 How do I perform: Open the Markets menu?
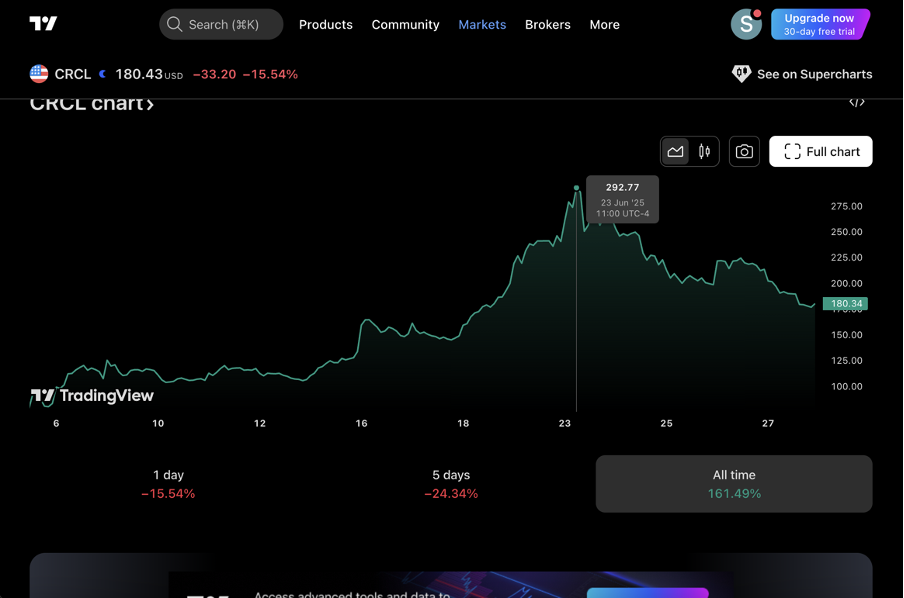tap(482, 25)
